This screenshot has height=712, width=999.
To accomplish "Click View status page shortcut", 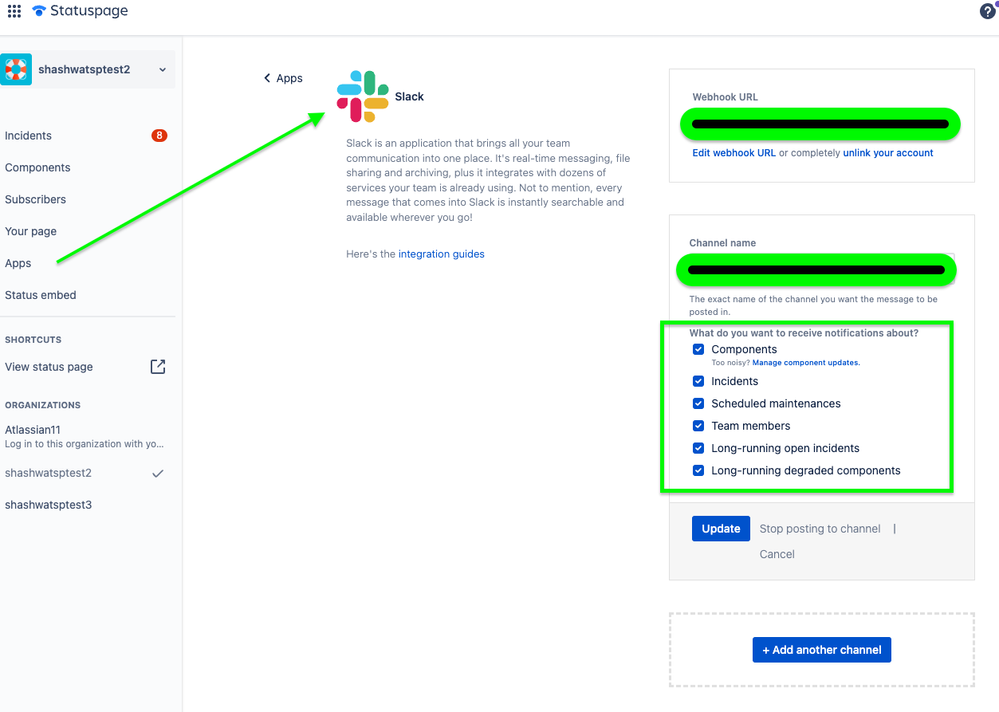I will pos(48,367).
